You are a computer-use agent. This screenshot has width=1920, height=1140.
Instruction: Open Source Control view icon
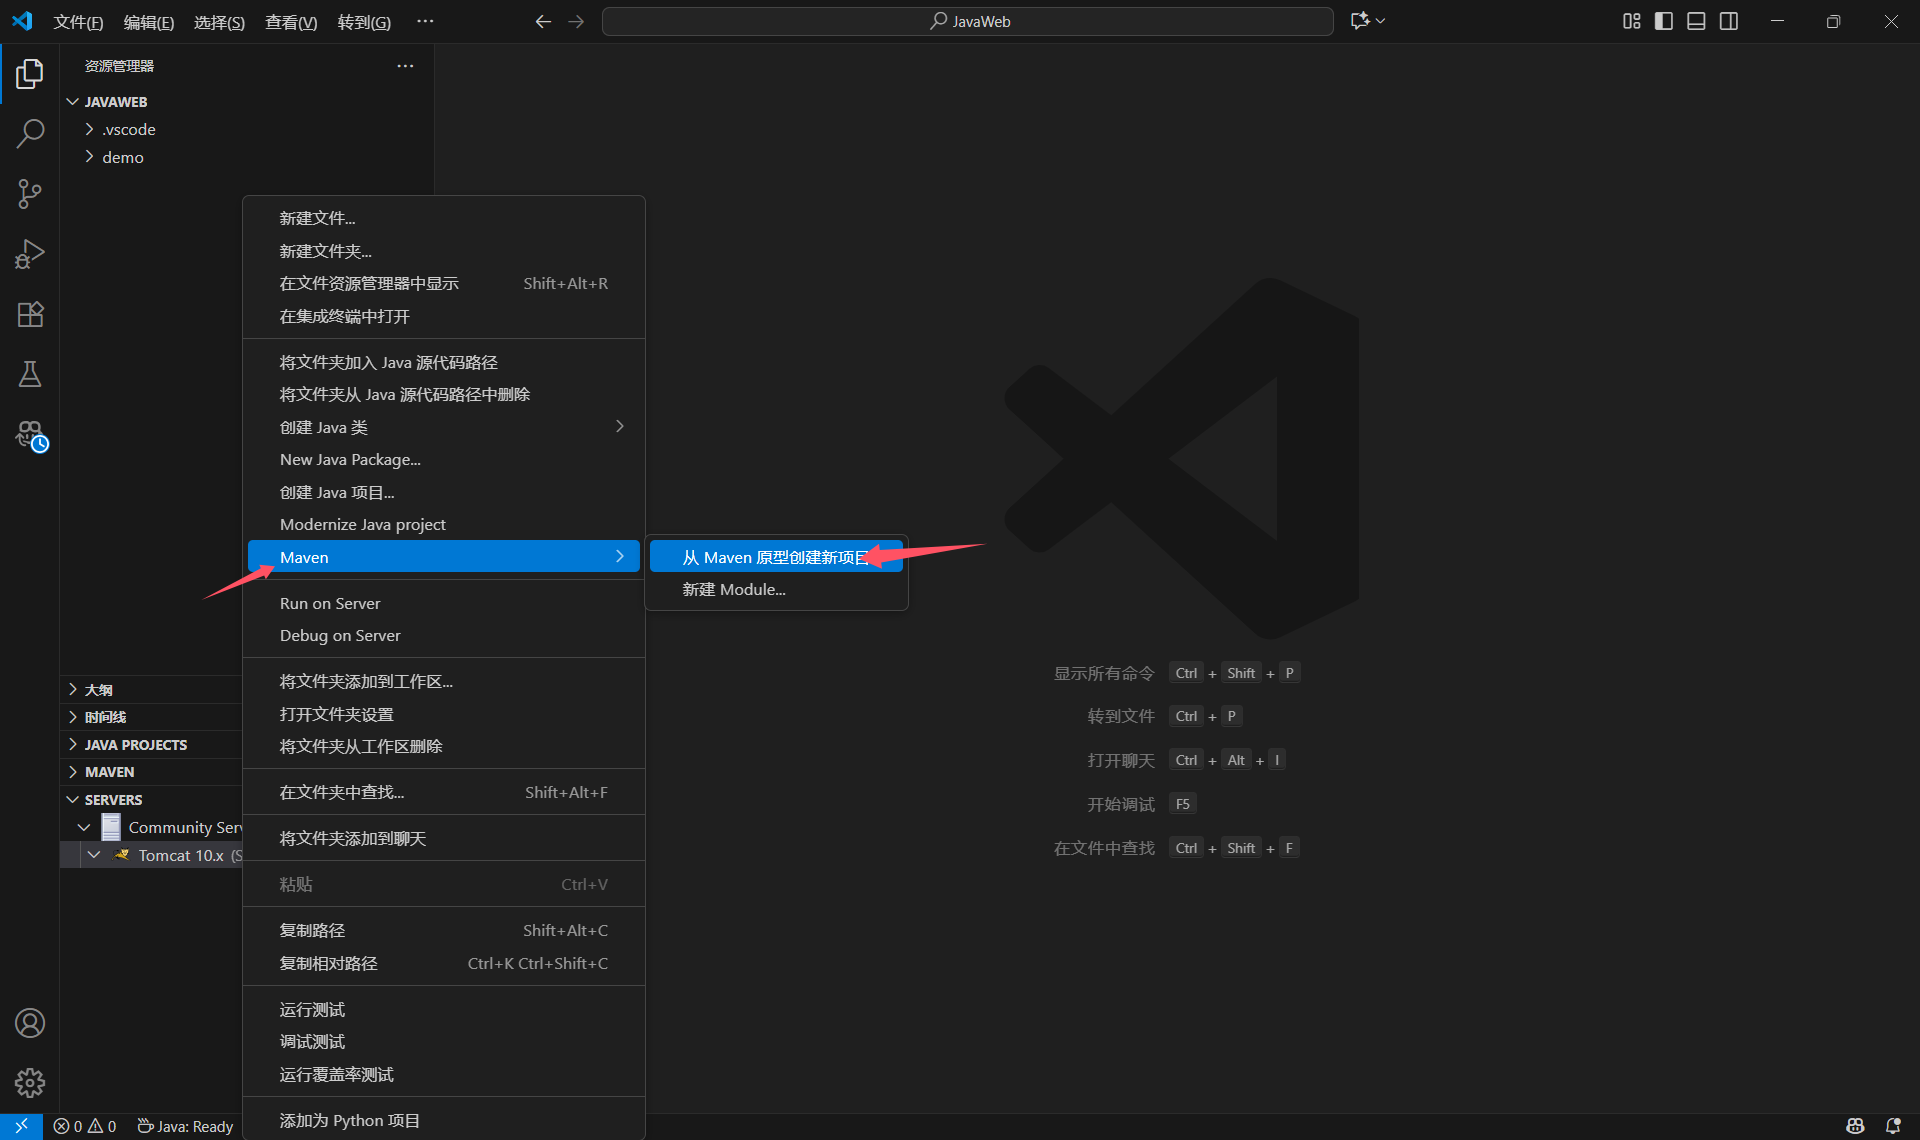(x=30, y=194)
